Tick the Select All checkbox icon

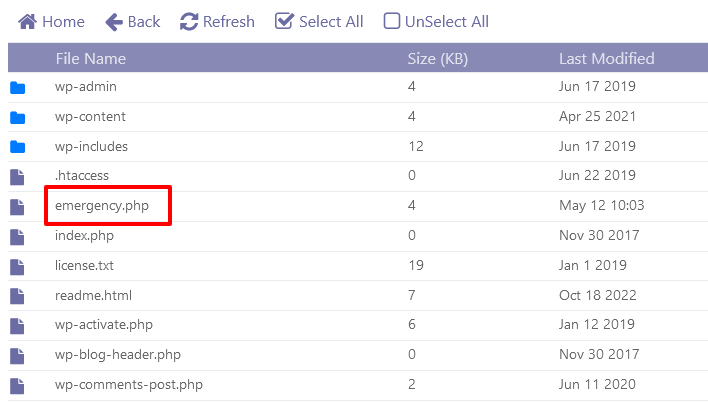[x=284, y=21]
